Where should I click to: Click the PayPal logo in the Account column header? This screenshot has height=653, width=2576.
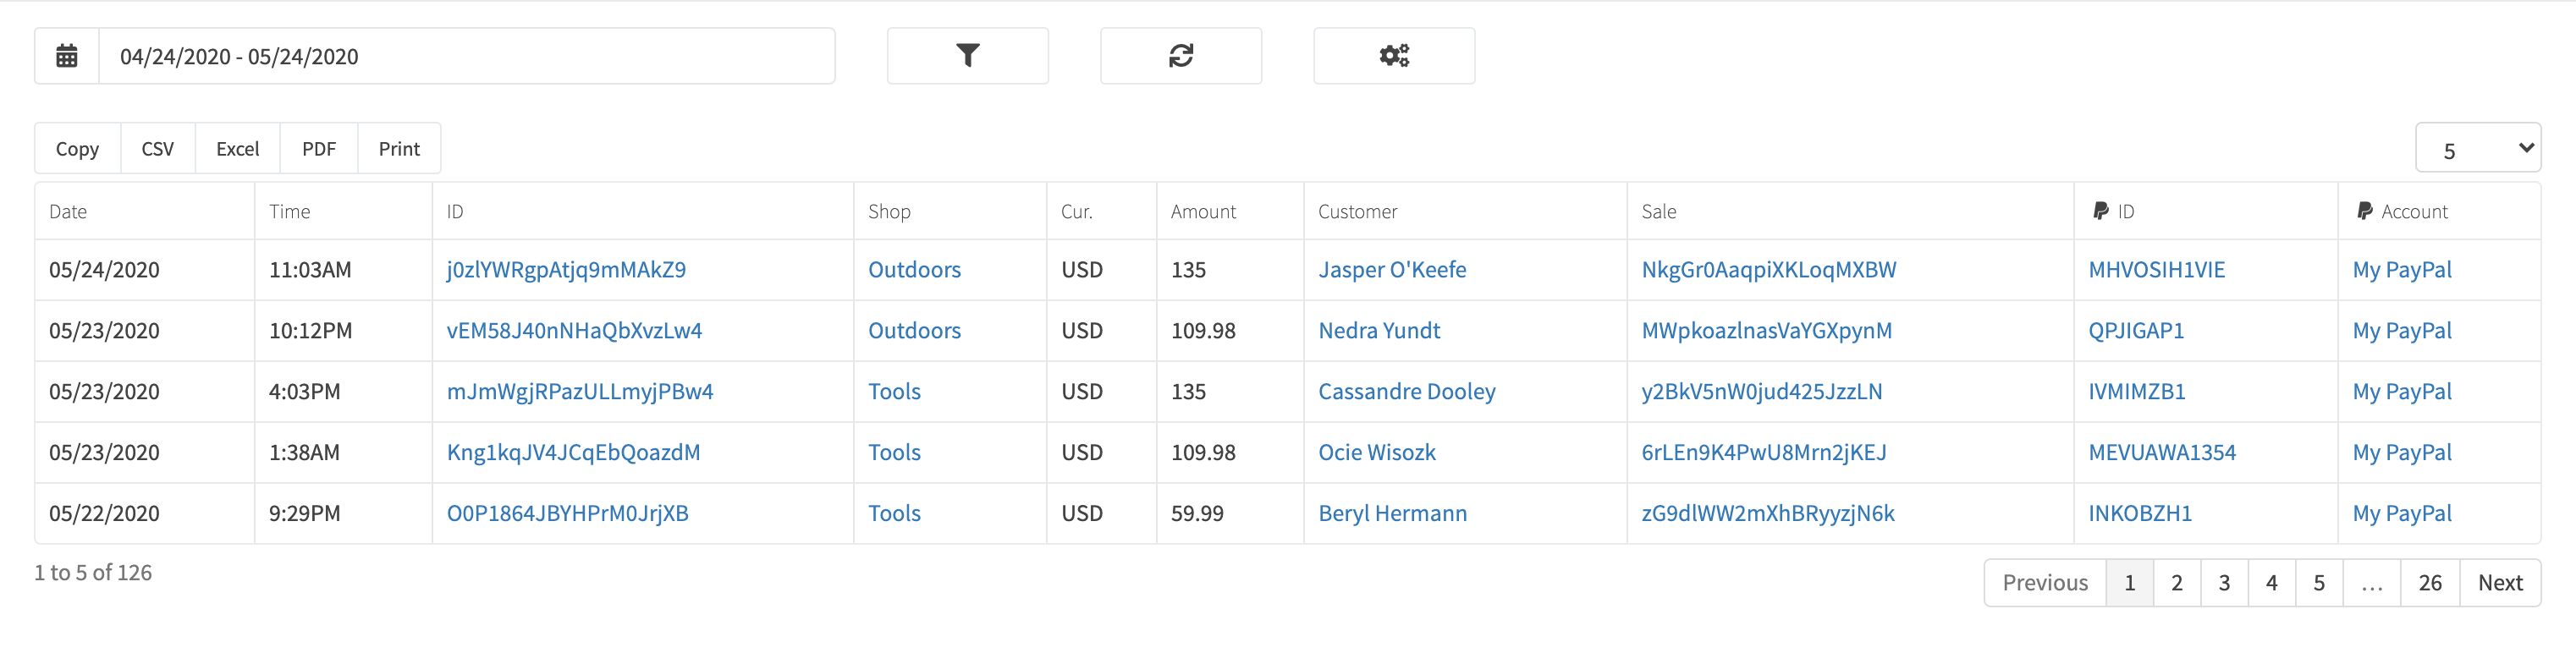coord(2364,211)
